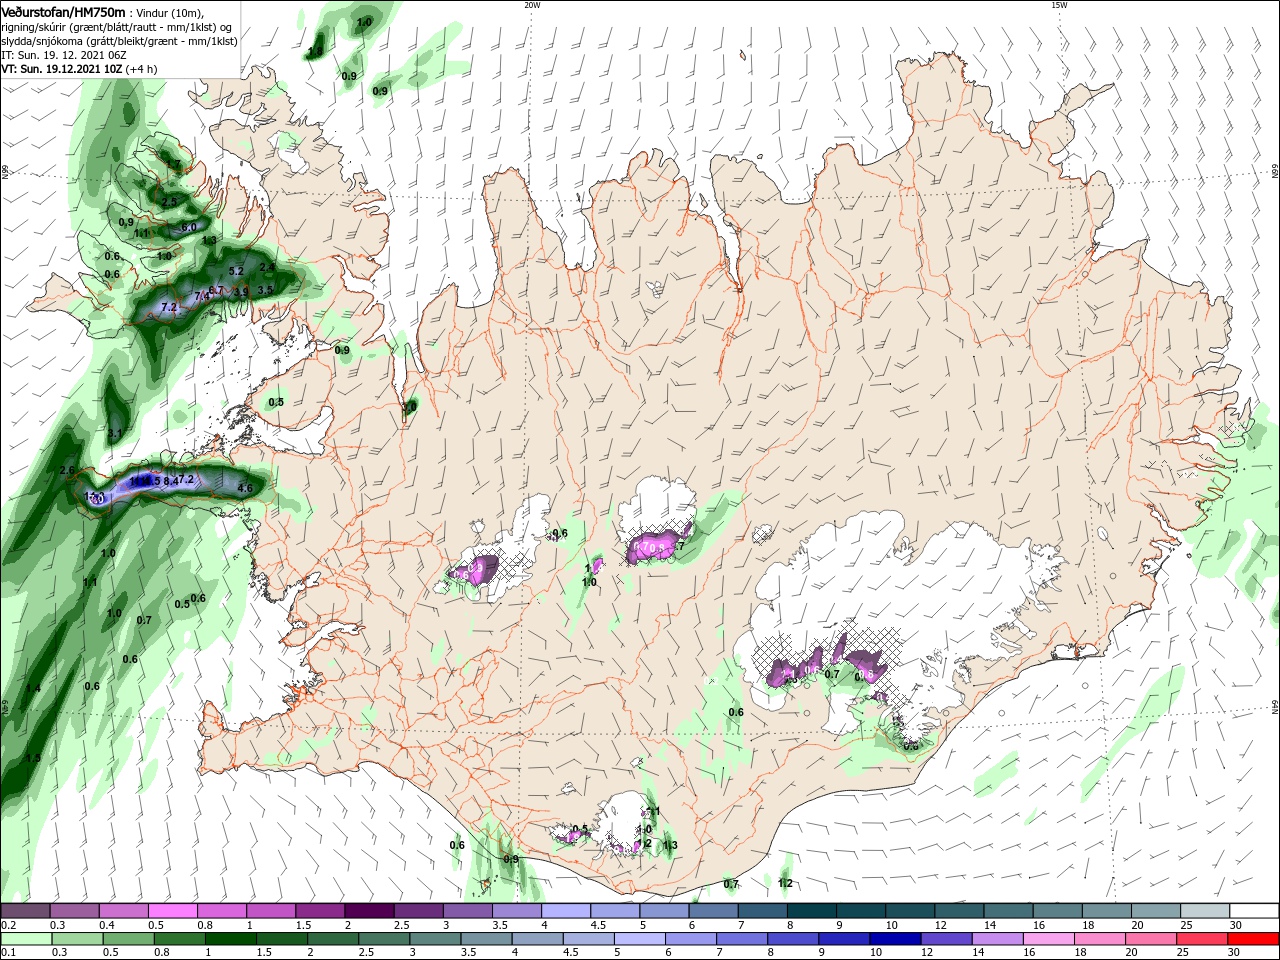Click the '1.5' precipitation value at lower left

pos(33,758)
